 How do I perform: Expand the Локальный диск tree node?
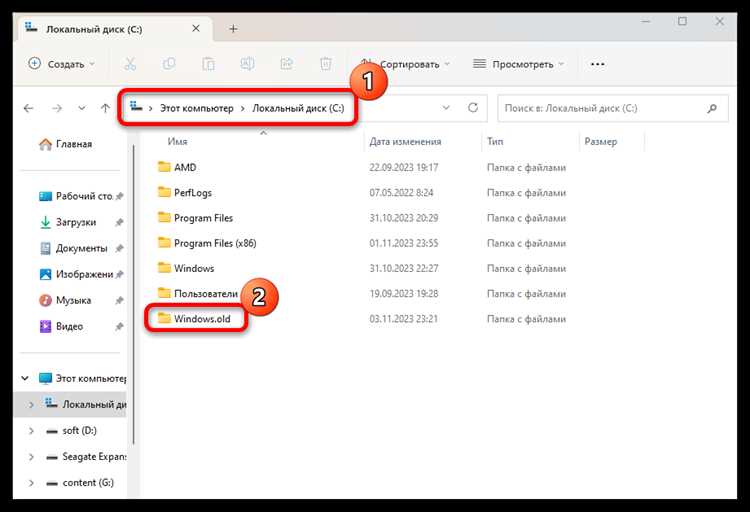pos(31,405)
